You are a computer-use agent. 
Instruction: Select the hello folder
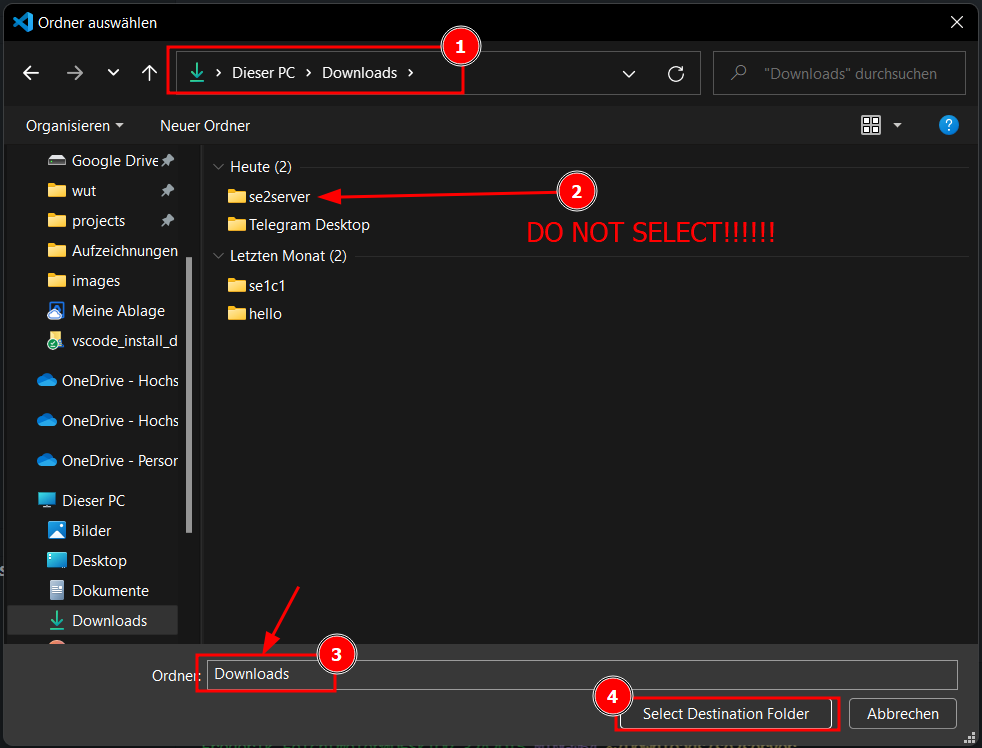pyautogui.click(x=255, y=314)
